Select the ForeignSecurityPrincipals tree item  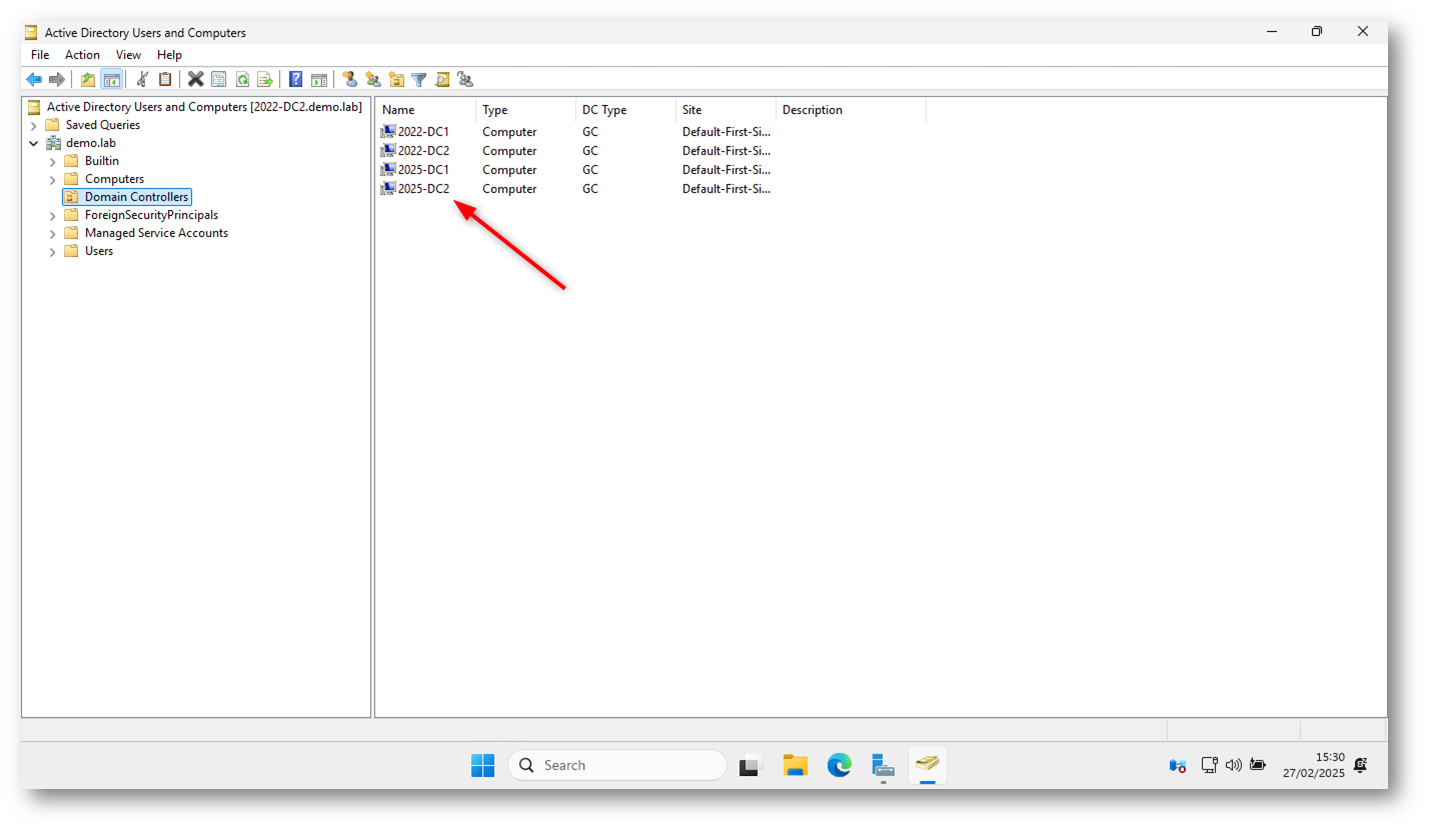(151, 215)
